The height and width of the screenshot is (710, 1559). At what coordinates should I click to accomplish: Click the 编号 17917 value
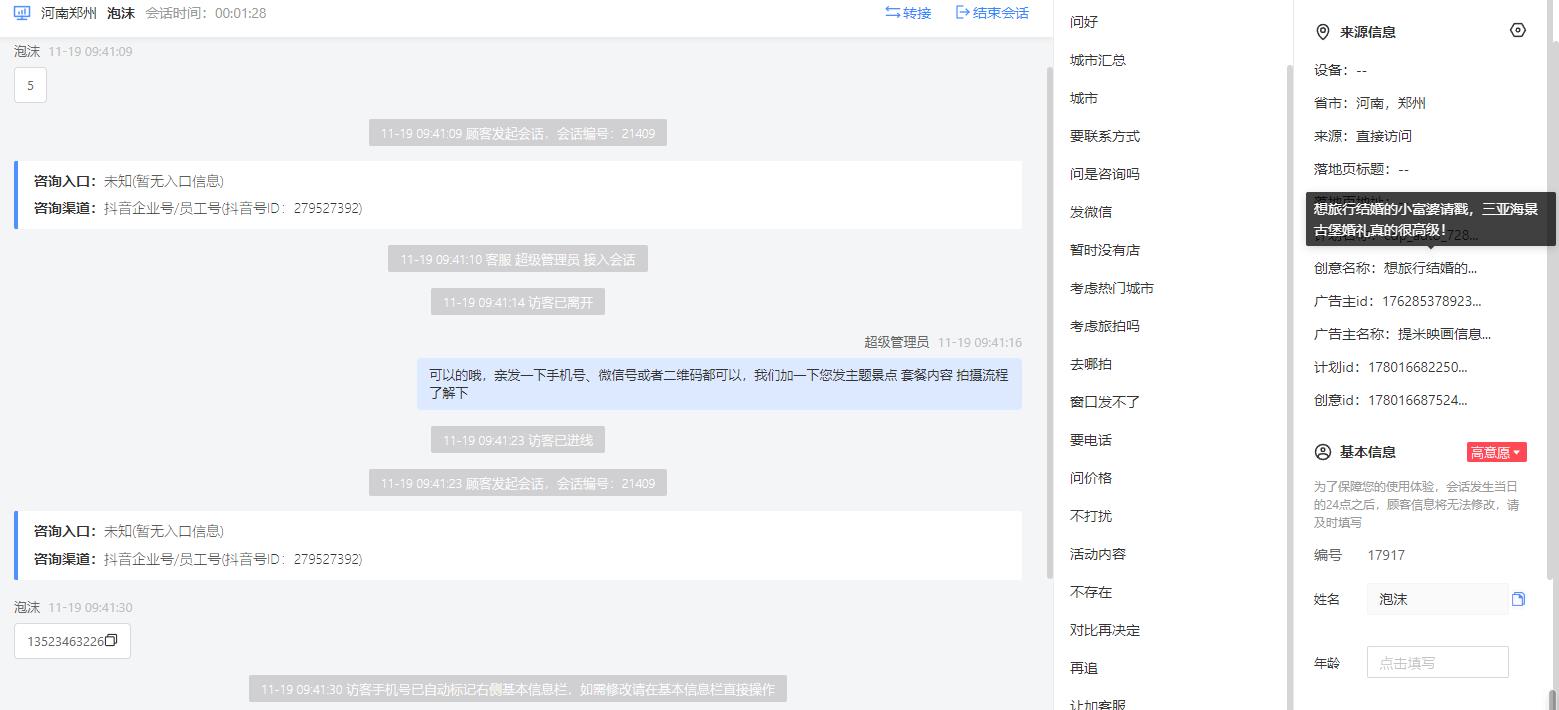(1386, 555)
